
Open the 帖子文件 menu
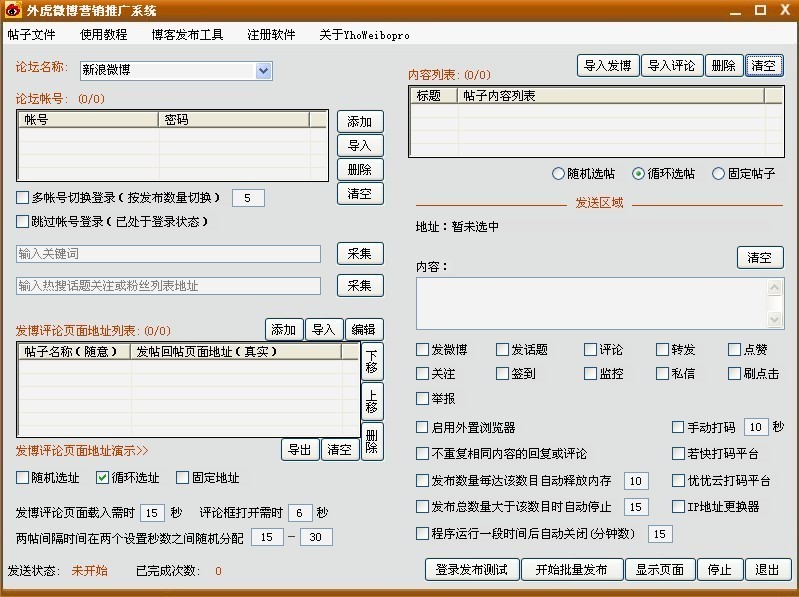click(x=31, y=34)
